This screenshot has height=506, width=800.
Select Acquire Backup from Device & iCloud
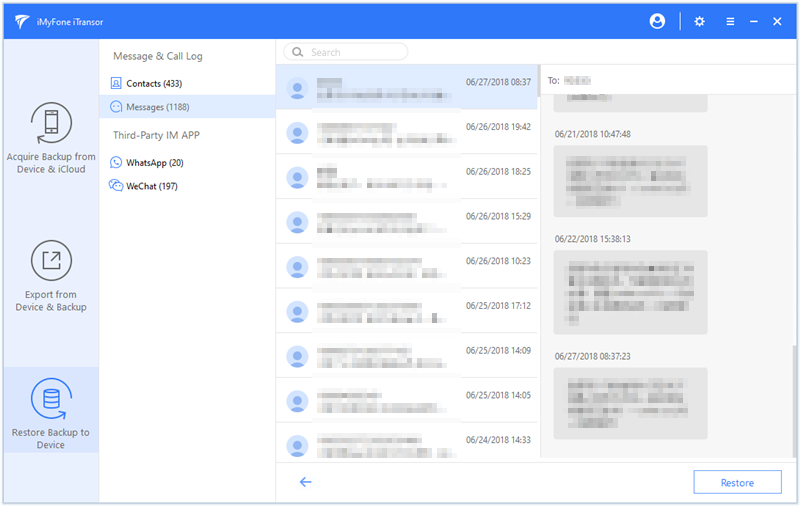[x=51, y=138]
